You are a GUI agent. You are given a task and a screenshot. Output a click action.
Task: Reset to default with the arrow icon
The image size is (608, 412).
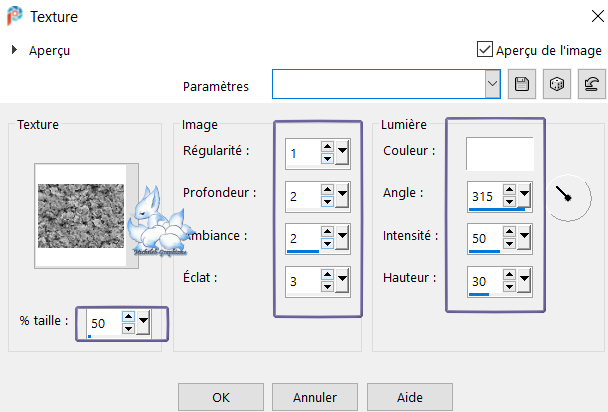[591, 84]
